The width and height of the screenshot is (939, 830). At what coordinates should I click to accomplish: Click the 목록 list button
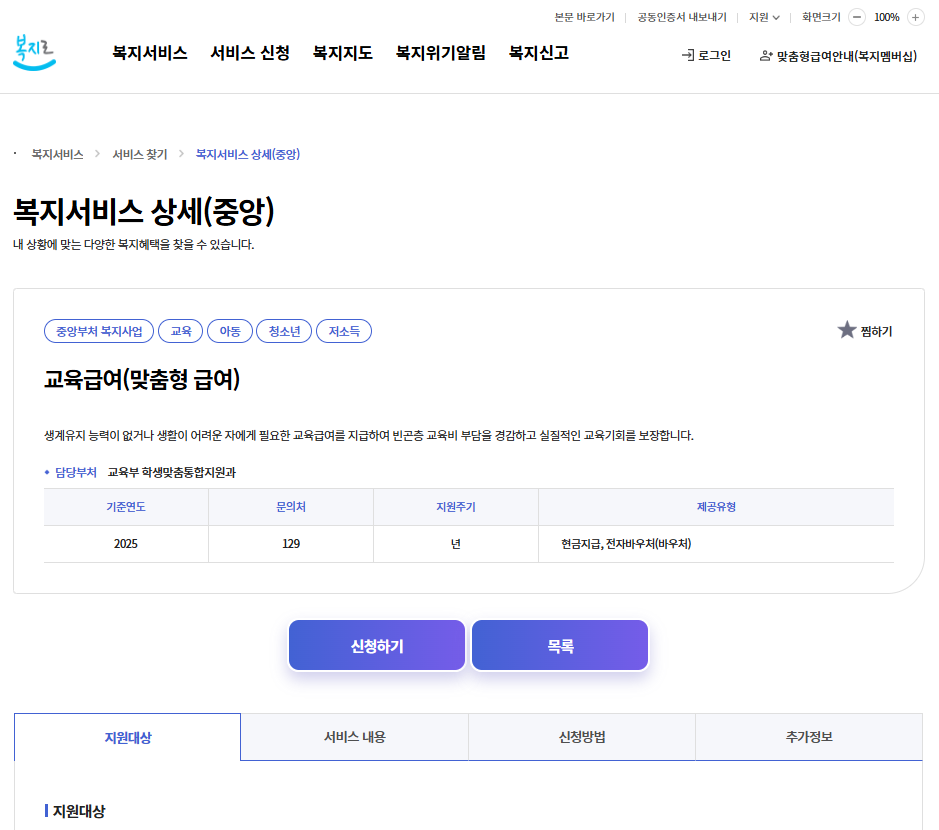[x=559, y=645]
